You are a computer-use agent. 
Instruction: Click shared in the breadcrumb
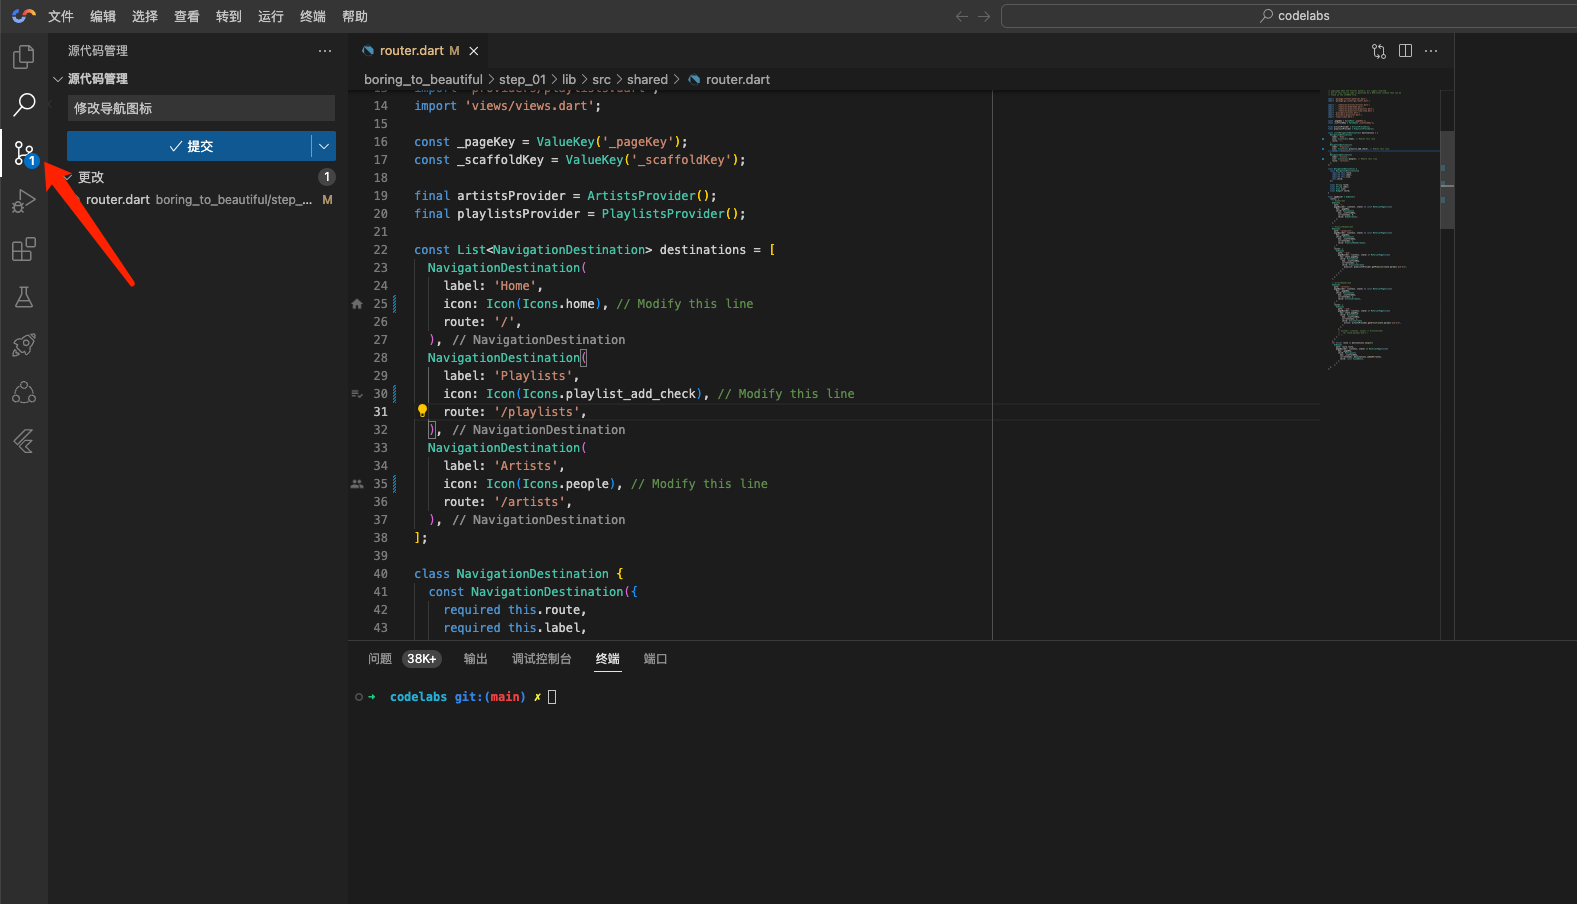pyautogui.click(x=647, y=80)
